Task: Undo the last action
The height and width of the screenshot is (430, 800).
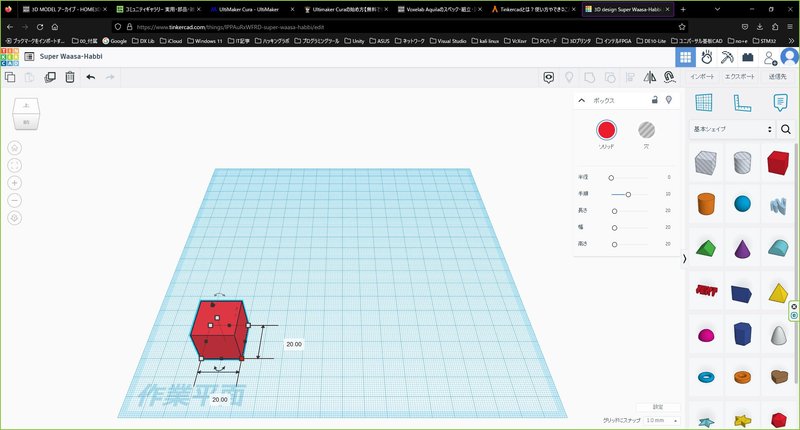Action: click(91, 77)
